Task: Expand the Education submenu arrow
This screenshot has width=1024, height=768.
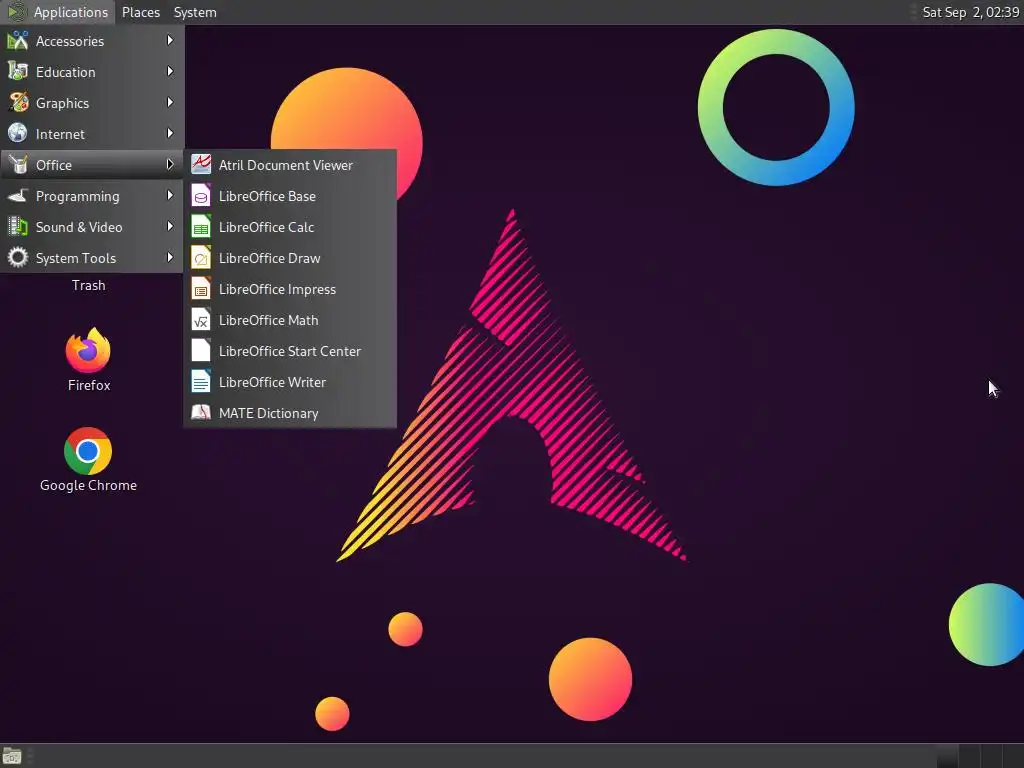Action: [170, 71]
